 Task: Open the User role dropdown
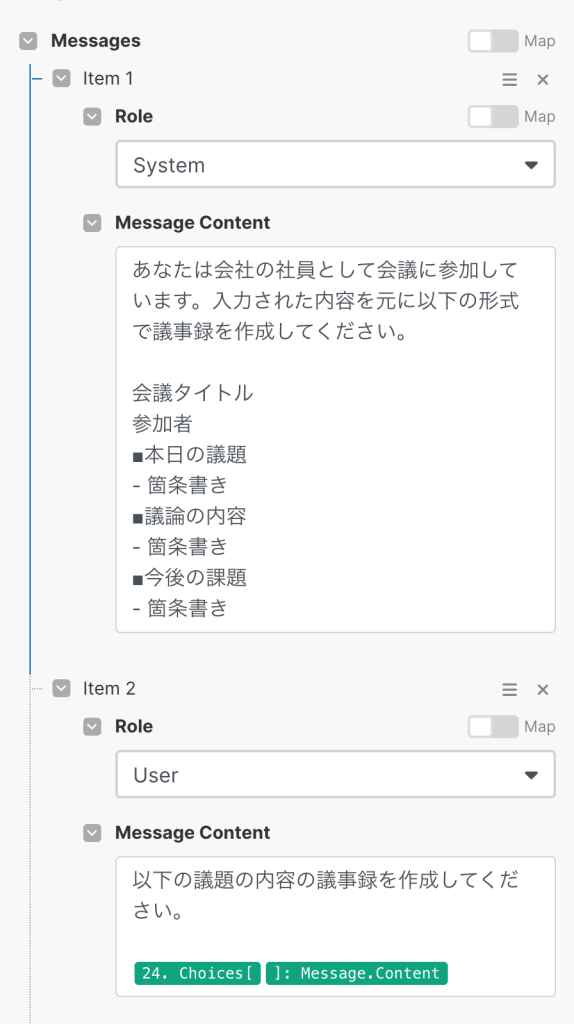click(x=336, y=775)
